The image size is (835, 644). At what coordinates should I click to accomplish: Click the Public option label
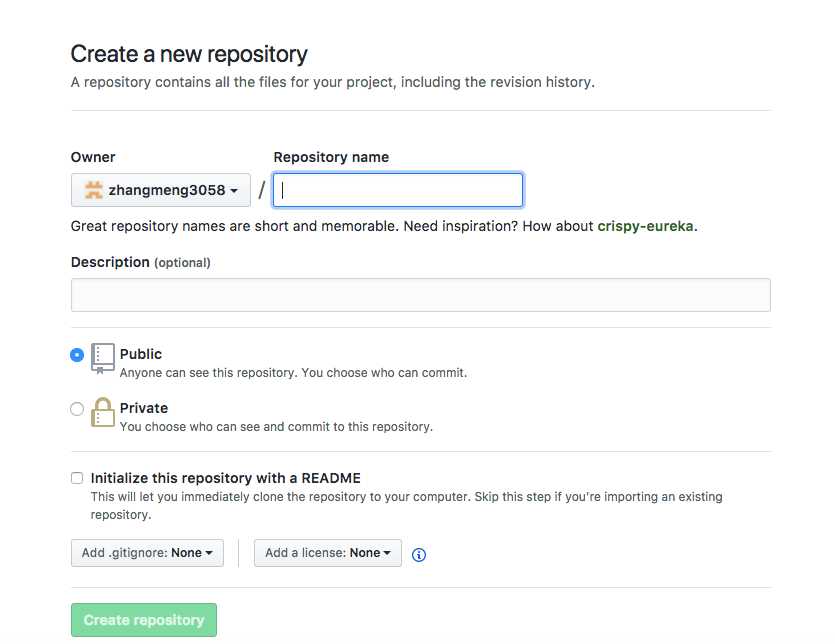click(141, 354)
